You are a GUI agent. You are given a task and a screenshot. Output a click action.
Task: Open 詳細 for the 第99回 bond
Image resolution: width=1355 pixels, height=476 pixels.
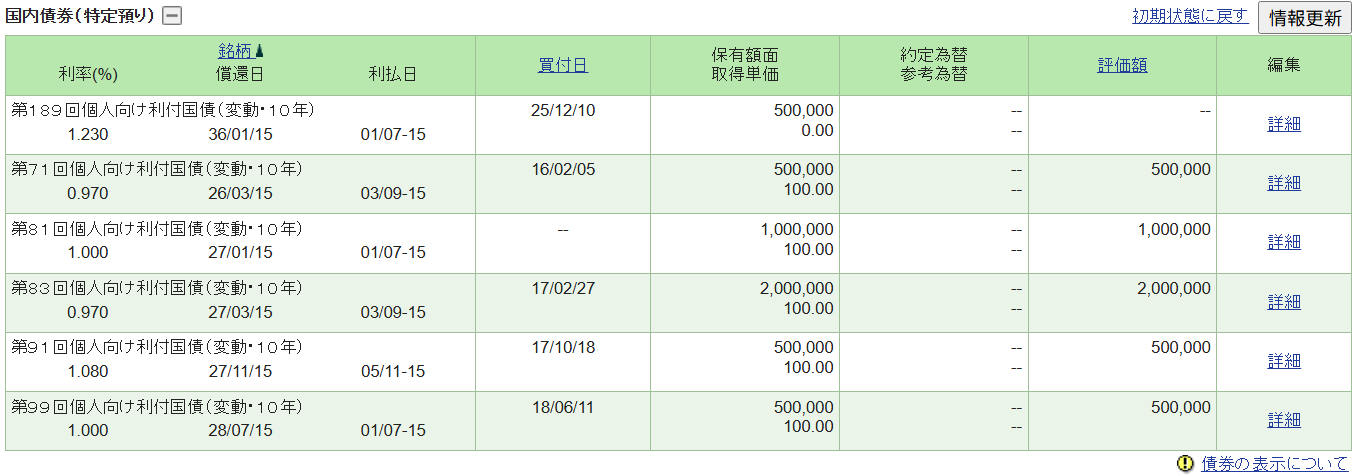pyautogui.click(x=1284, y=420)
